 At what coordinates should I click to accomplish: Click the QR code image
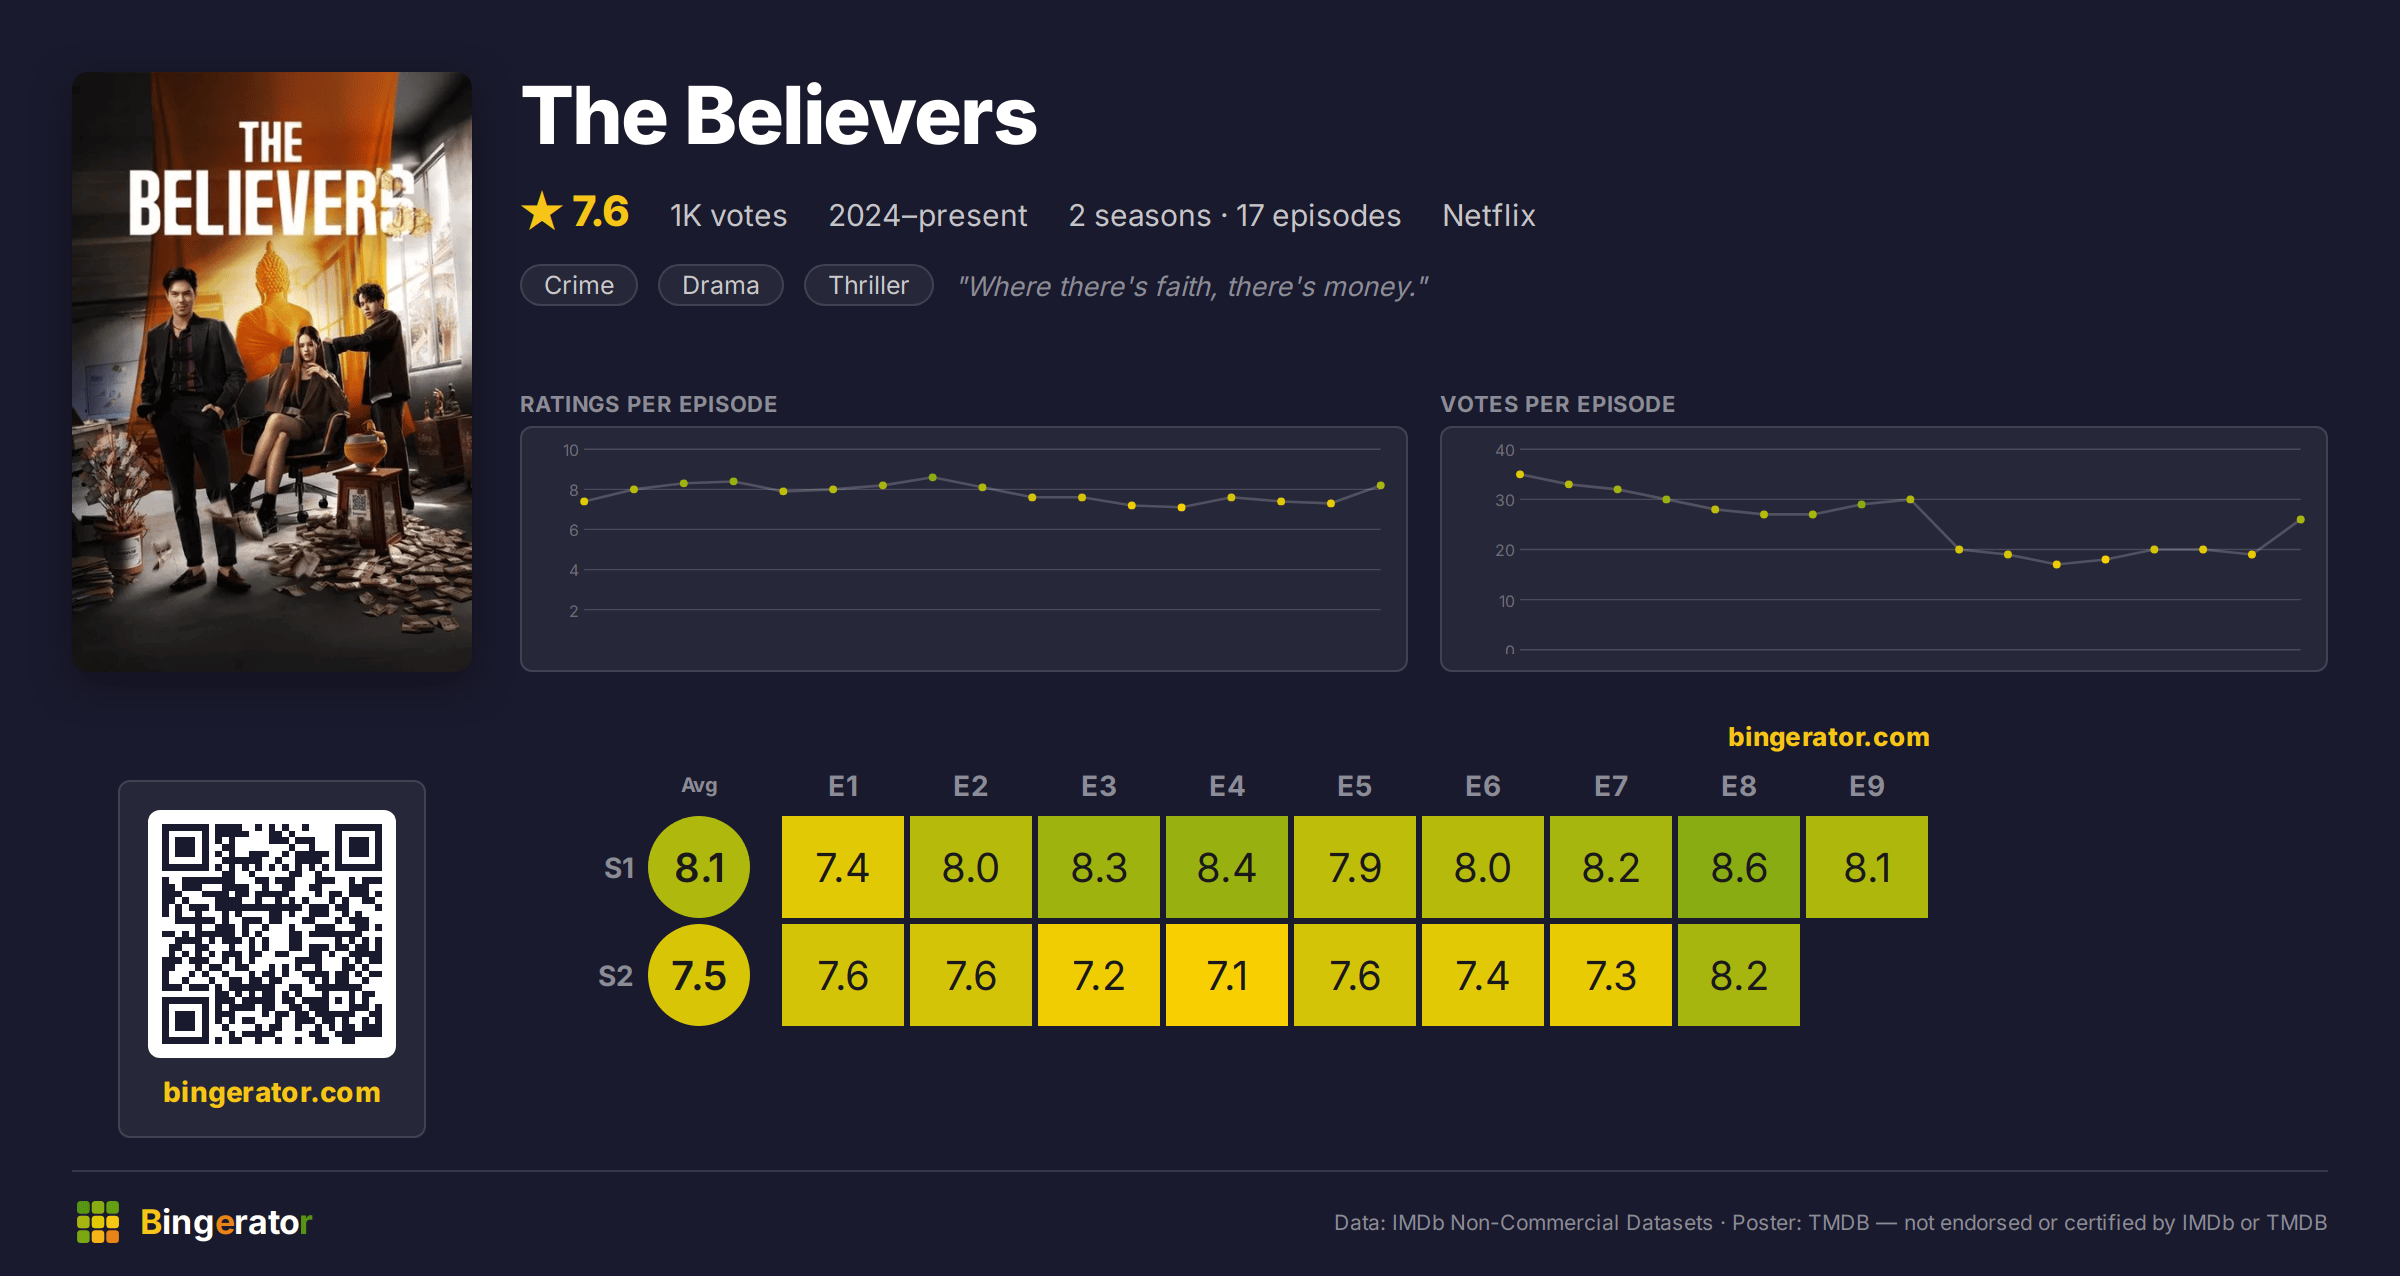[x=272, y=933]
